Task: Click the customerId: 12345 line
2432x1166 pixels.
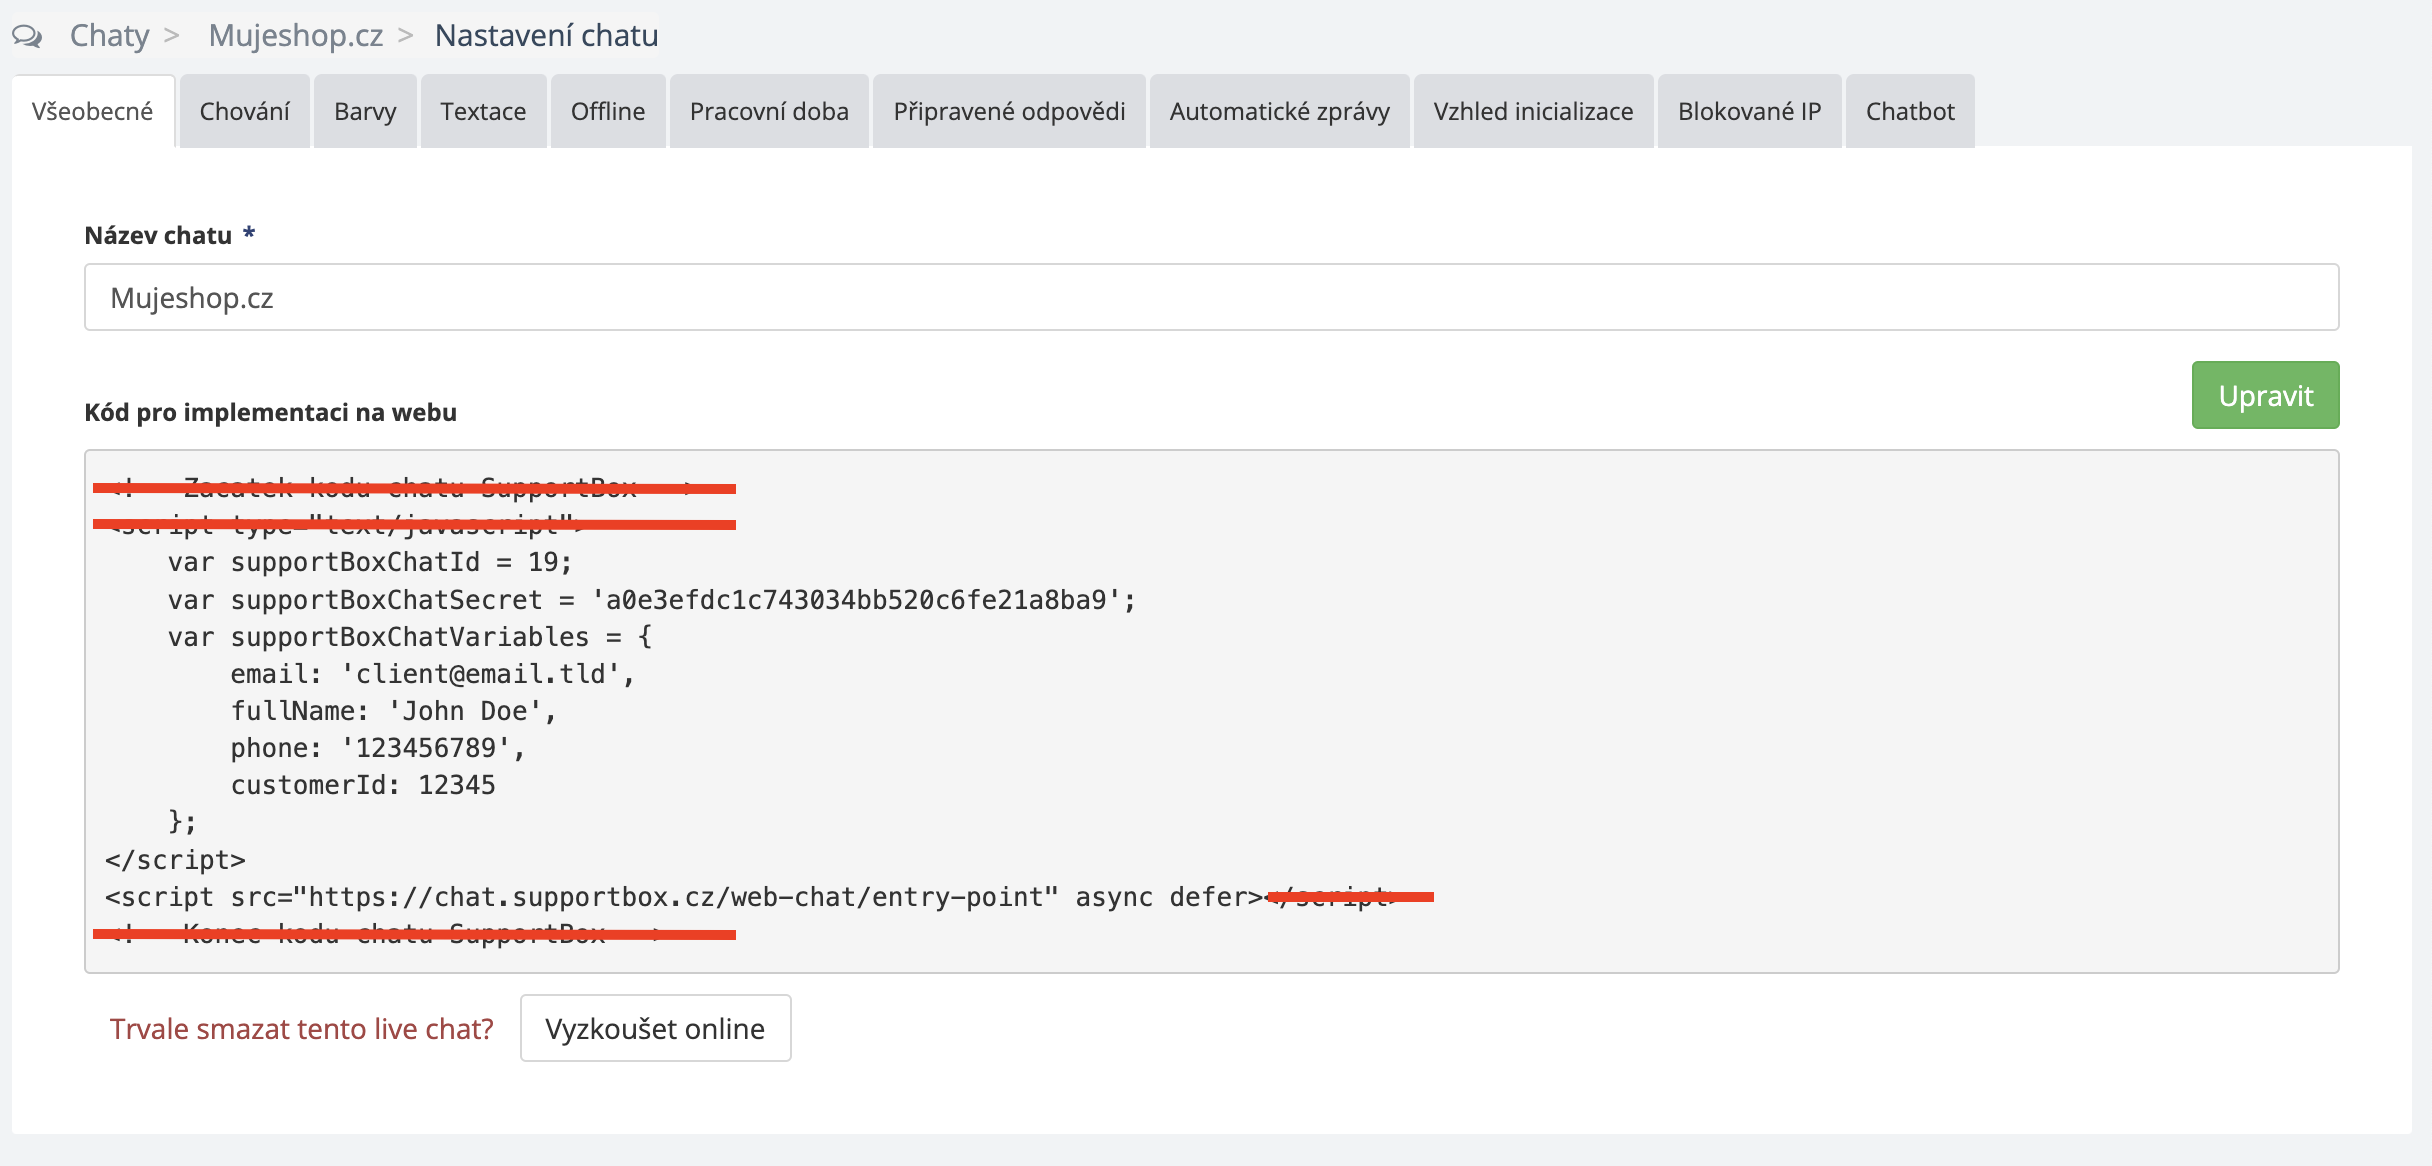Action: pos(363,785)
